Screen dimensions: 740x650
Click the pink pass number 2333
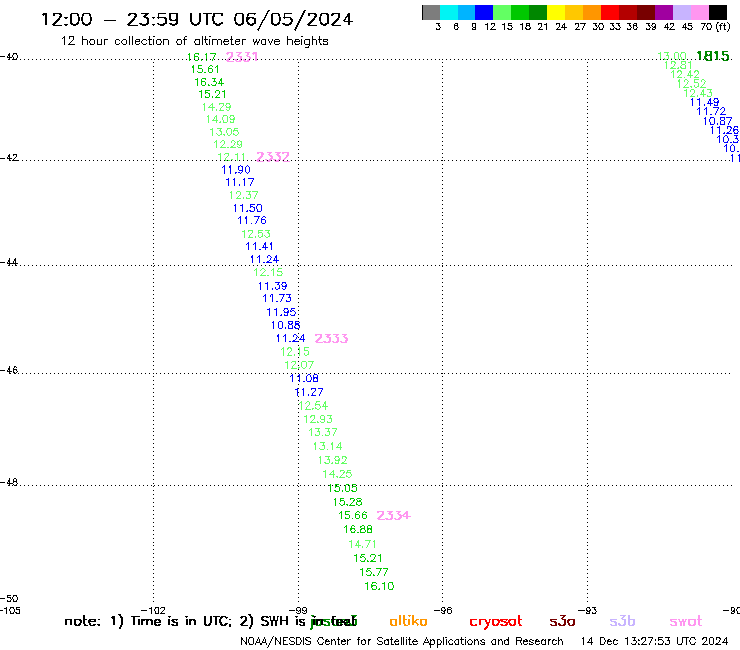tap(331, 338)
